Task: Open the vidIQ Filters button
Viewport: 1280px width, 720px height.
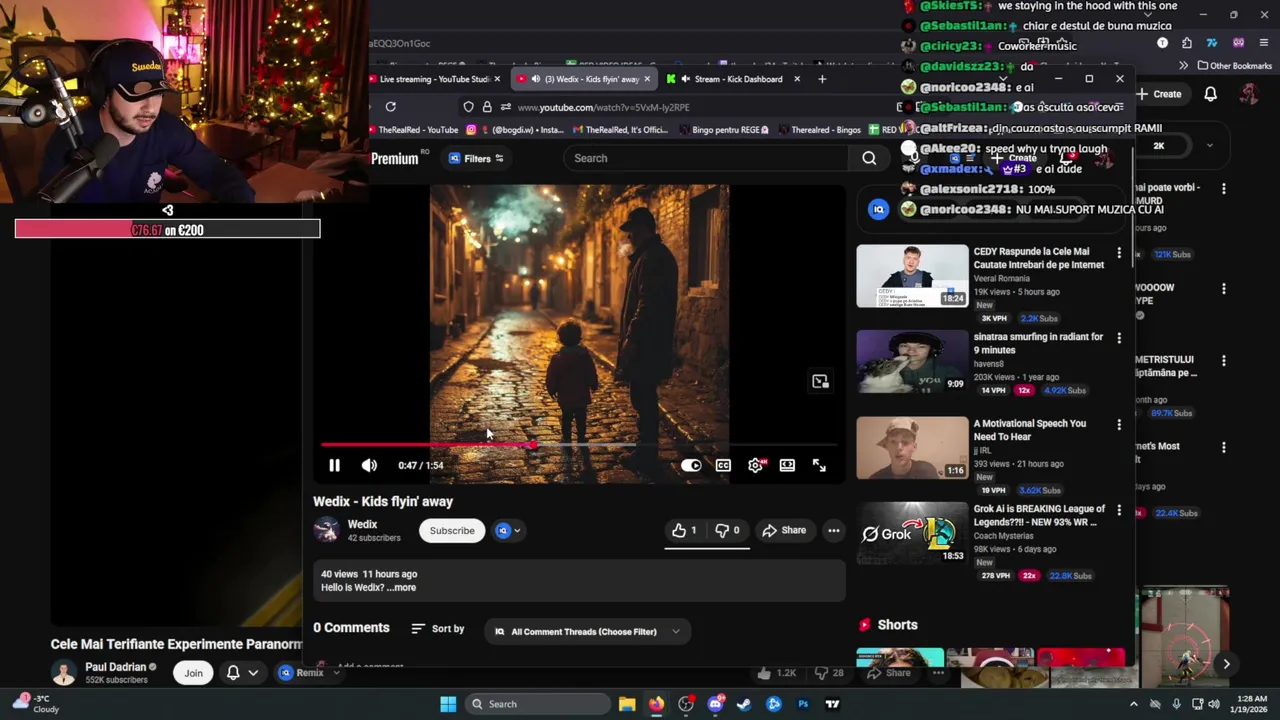Action: click(x=476, y=158)
